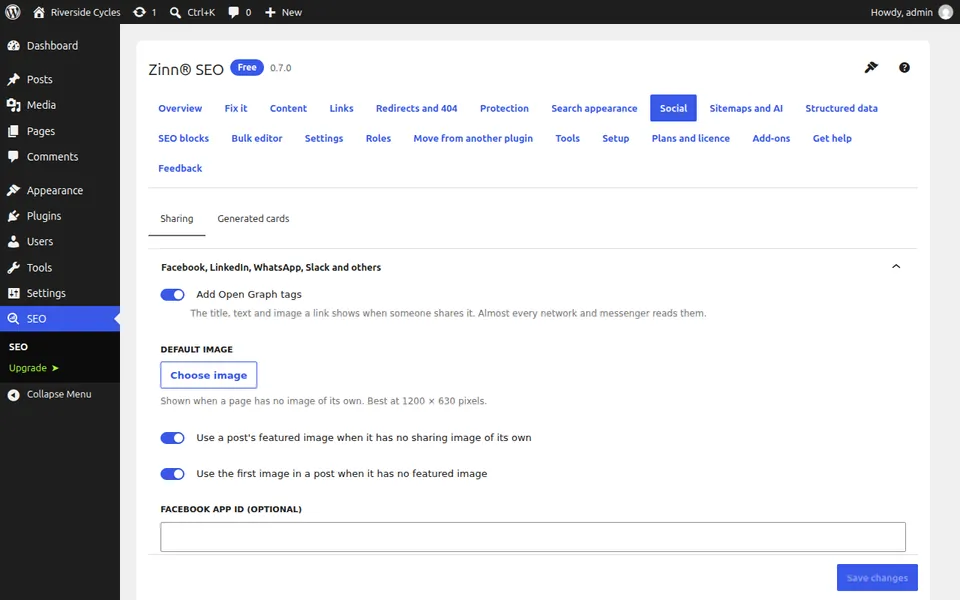This screenshot has width=960, height=600.
Task: Switch to the Overview tab
Action: (x=180, y=108)
